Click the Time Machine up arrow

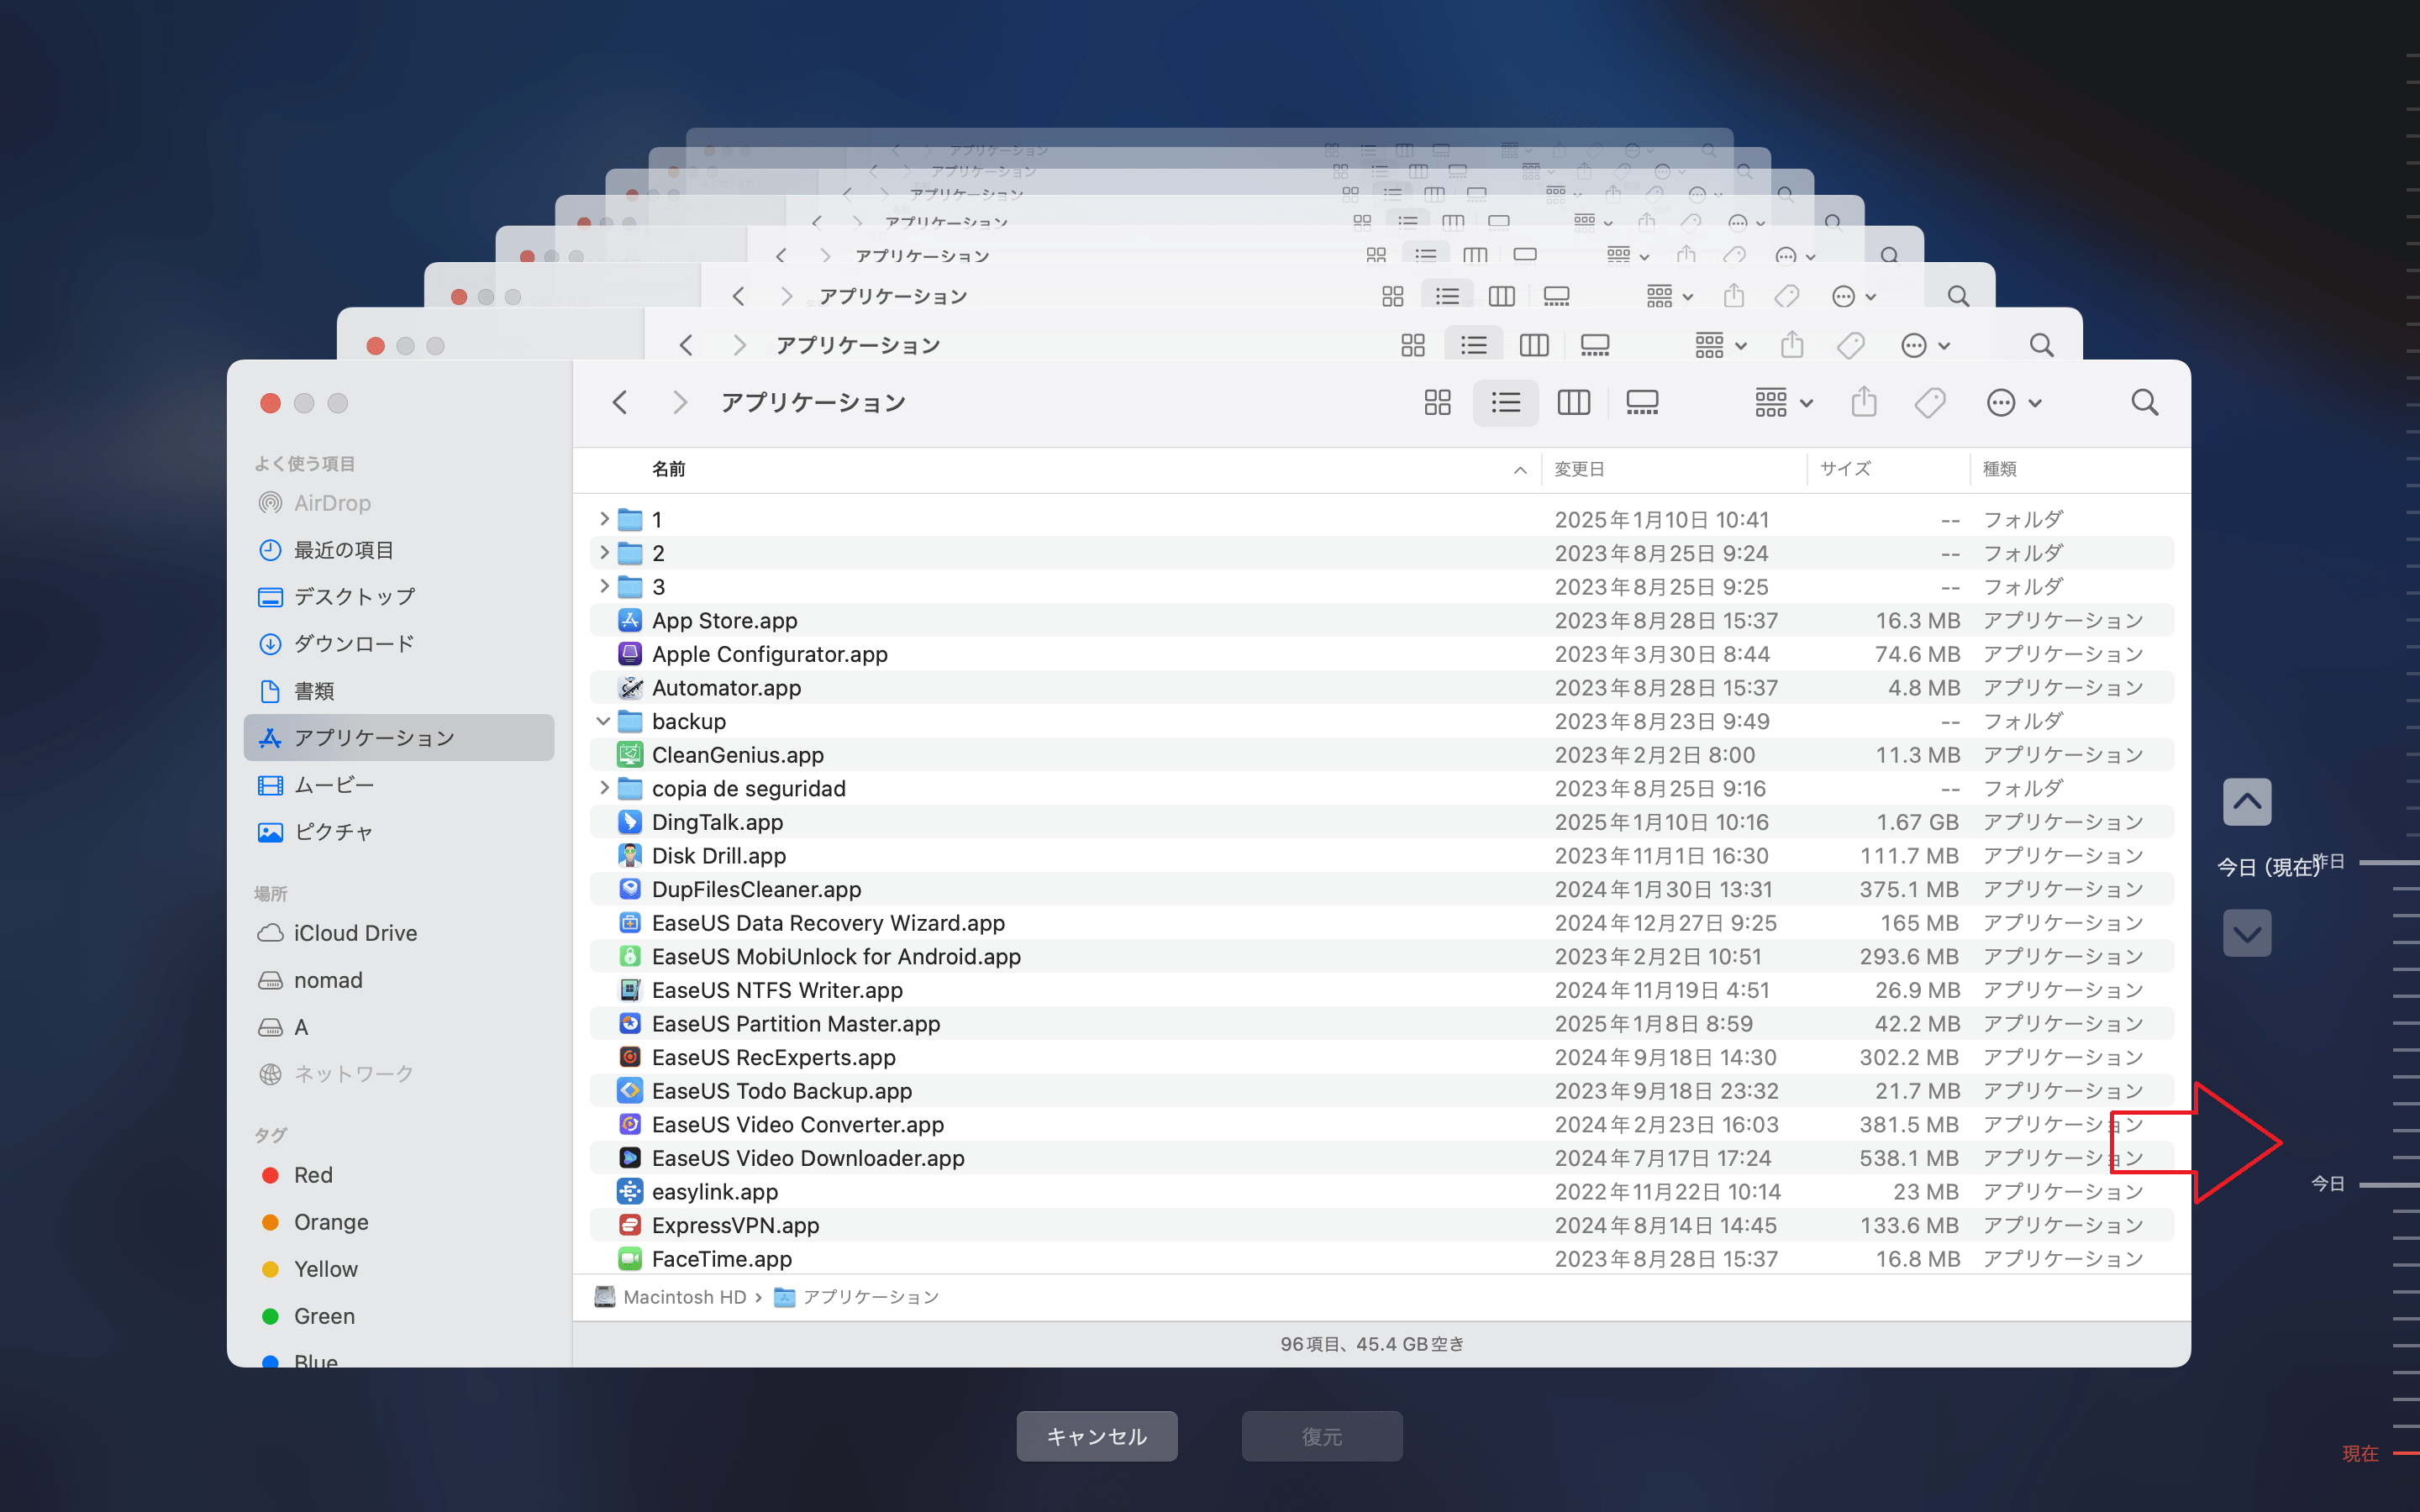point(2246,802)
